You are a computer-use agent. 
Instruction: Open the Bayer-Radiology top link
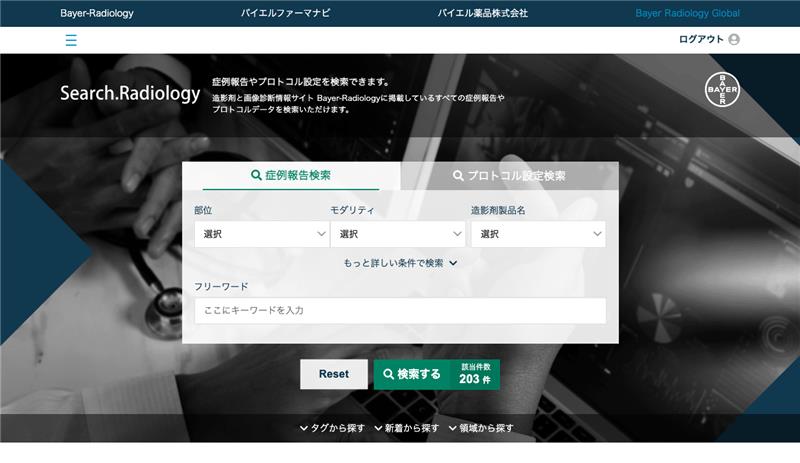pyautogui.click(x=97, y=13)
